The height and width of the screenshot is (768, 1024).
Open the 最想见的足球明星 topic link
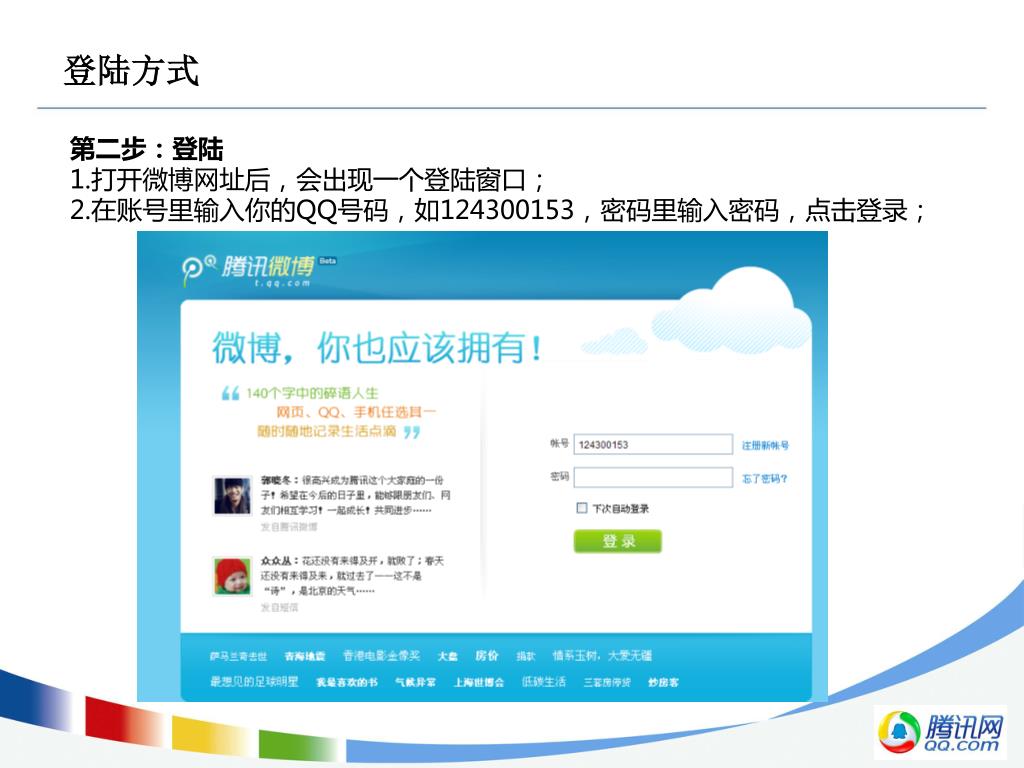tap(254, 681)
